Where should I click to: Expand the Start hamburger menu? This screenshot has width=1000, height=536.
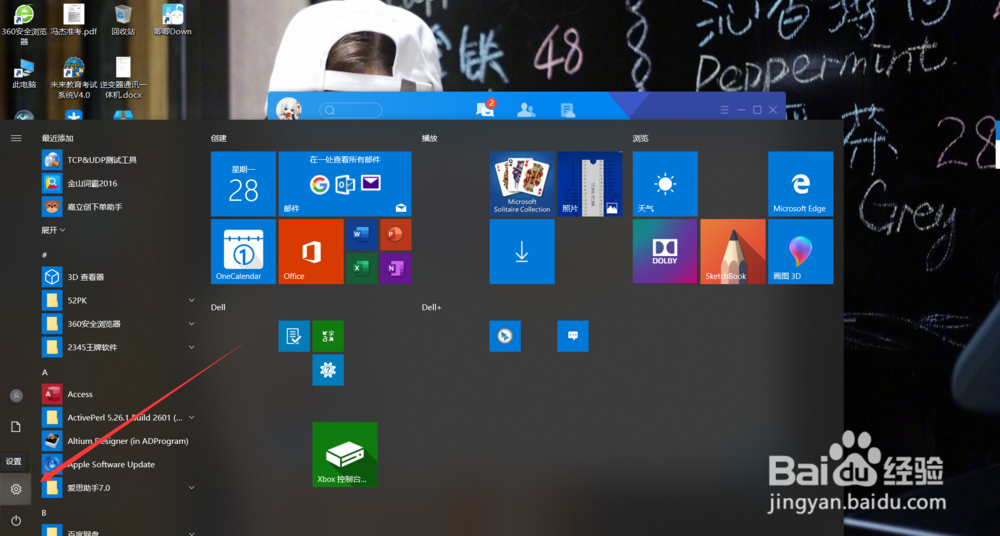pyautogui.click(x=16, y=138)
